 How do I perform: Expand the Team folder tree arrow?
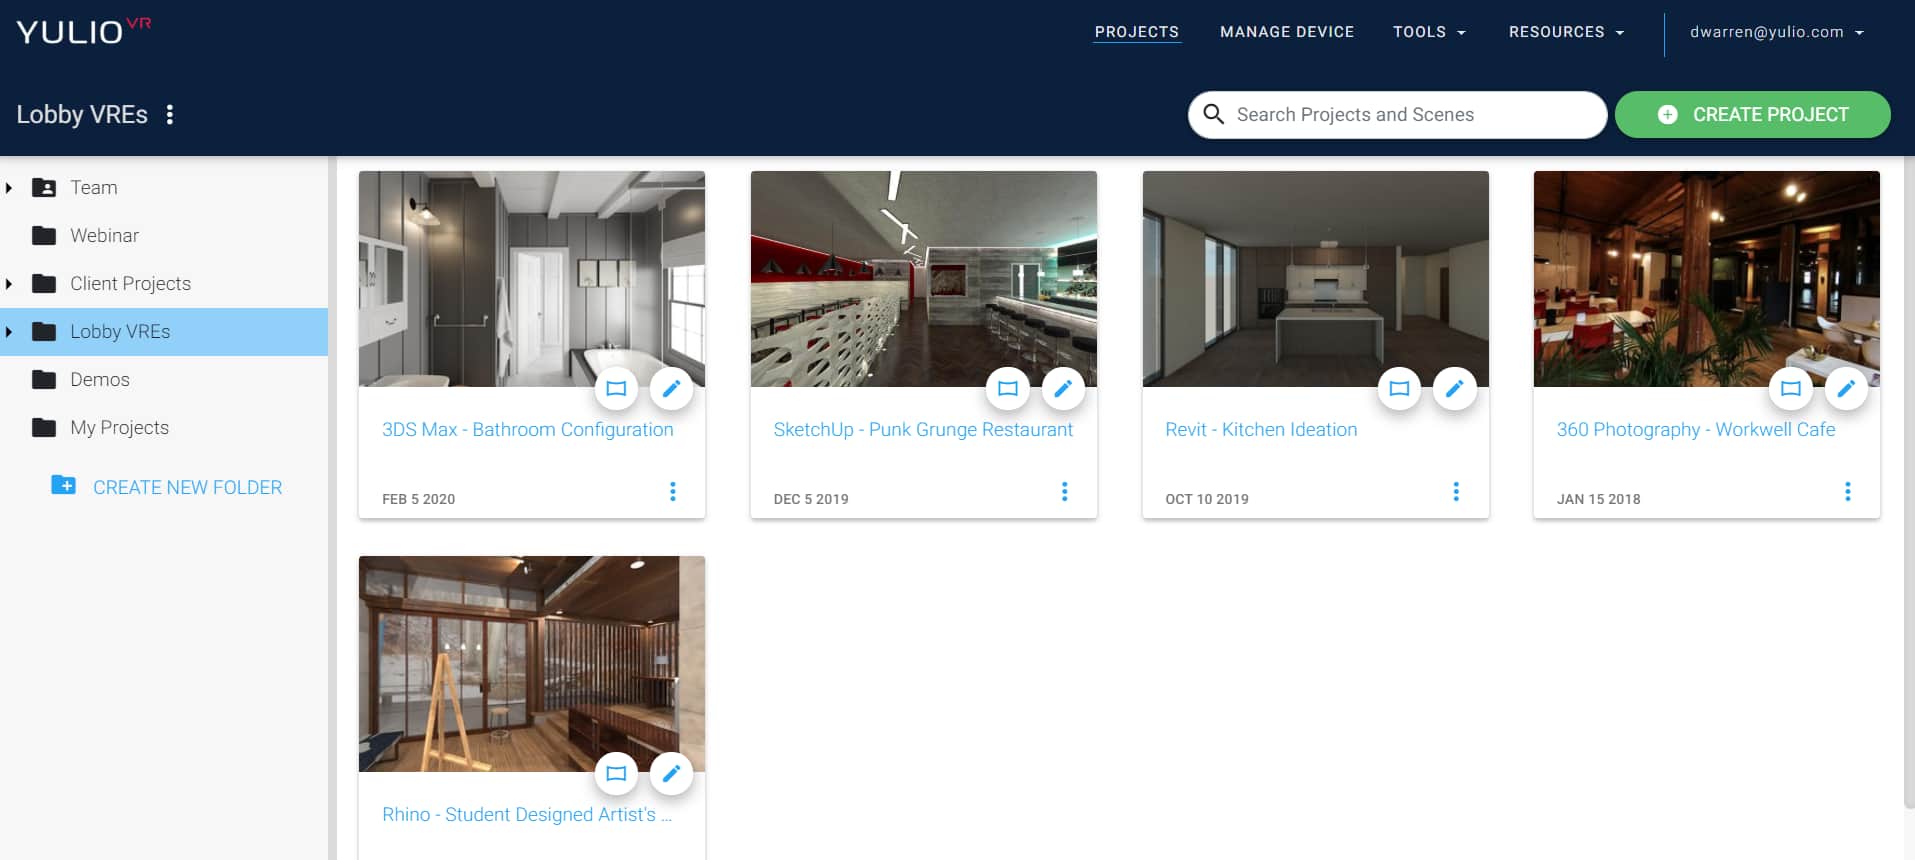[9, 187]
